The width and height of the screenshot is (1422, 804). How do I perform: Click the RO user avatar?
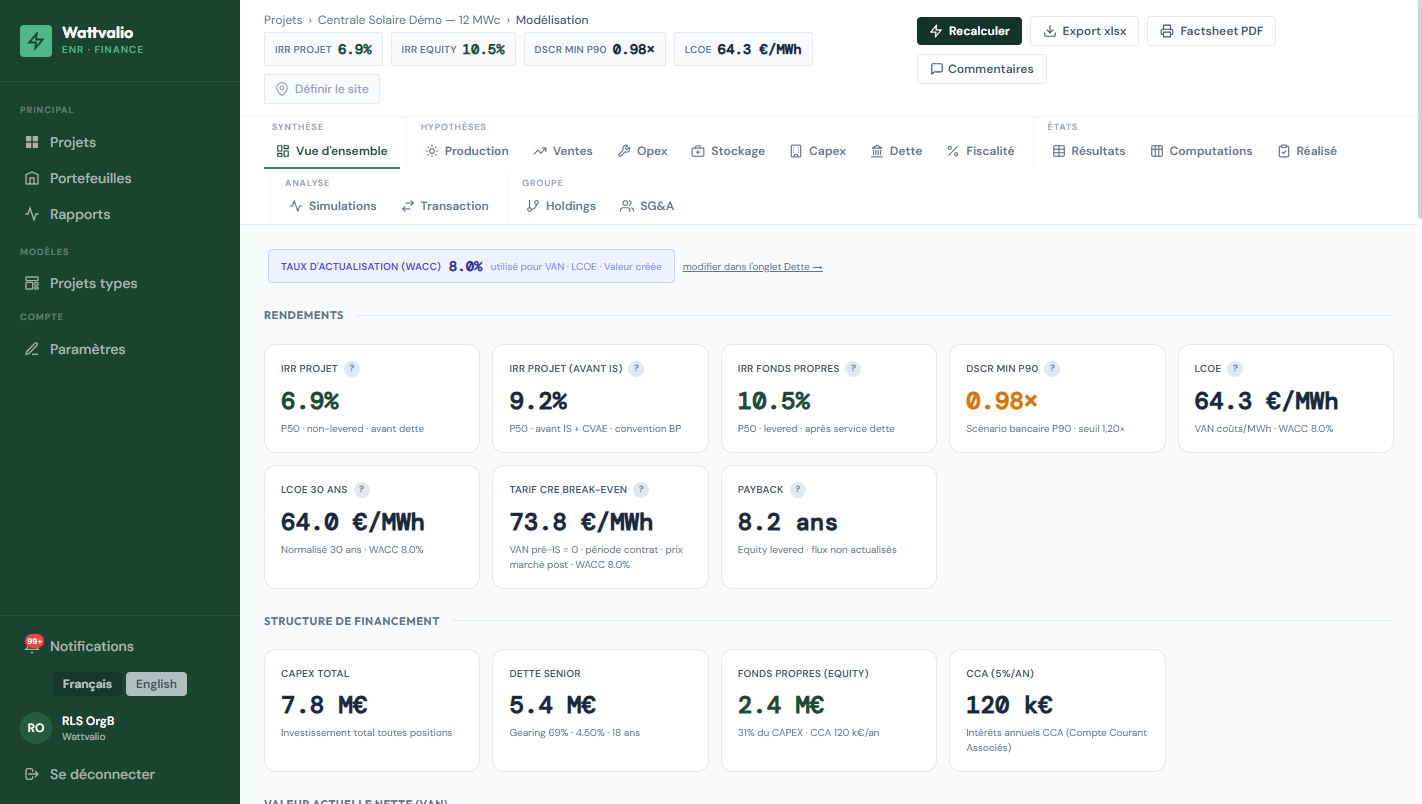[36, 728]
